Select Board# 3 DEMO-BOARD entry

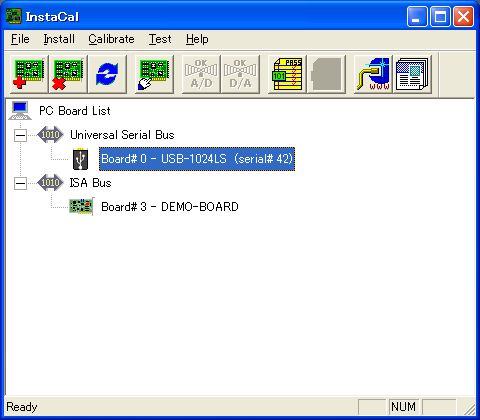[170, 207]
